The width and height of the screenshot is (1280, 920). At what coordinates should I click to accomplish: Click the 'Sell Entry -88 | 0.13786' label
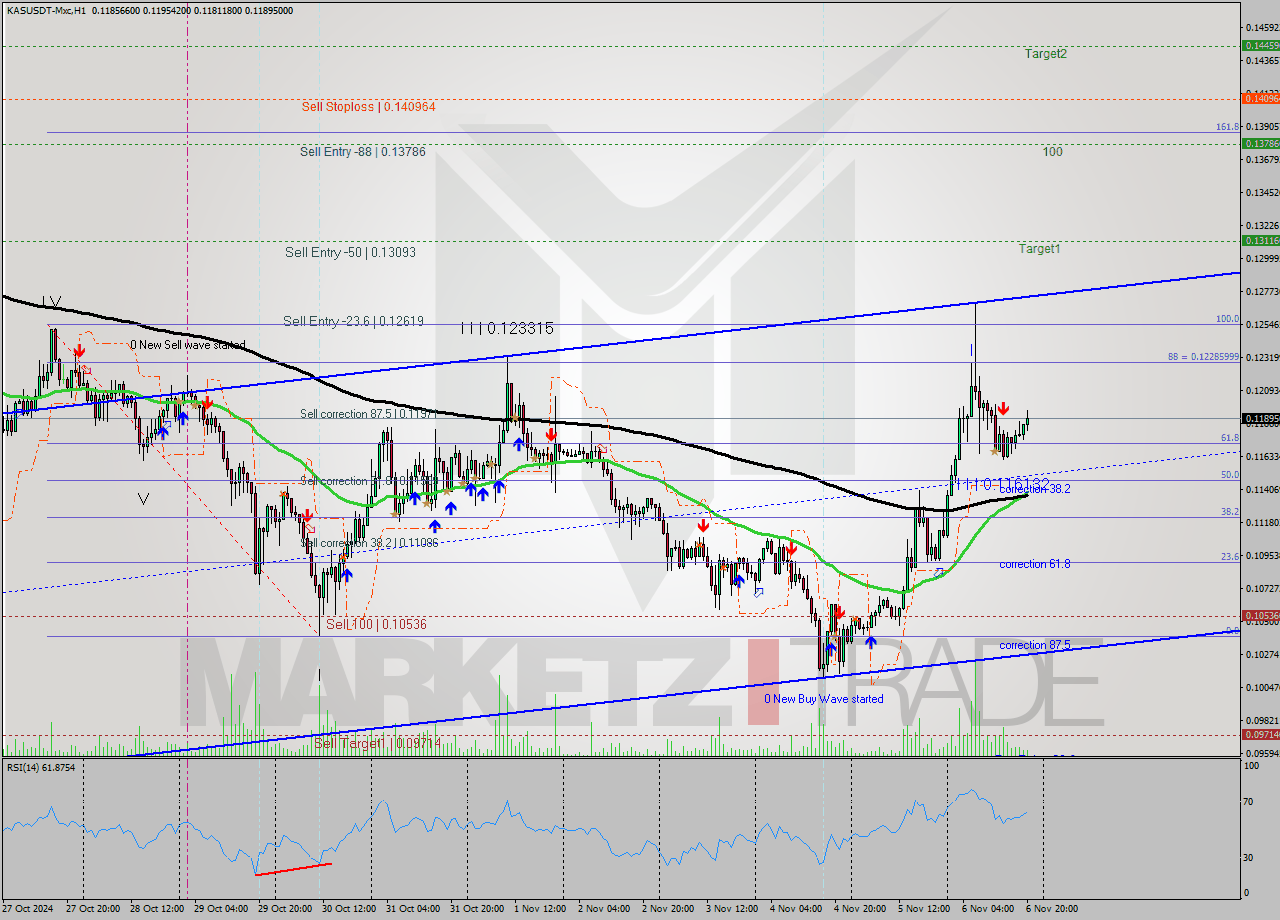(362, 152)
